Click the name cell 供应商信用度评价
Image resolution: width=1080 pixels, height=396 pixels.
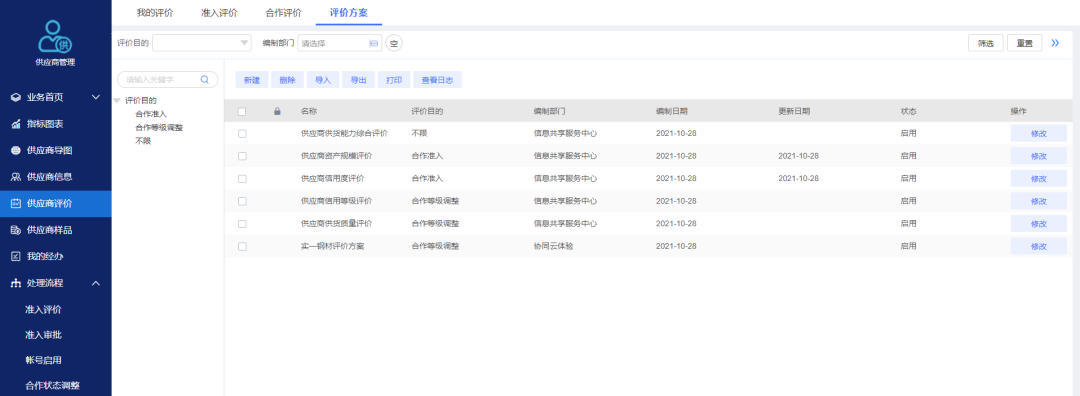tap(333, 178)
